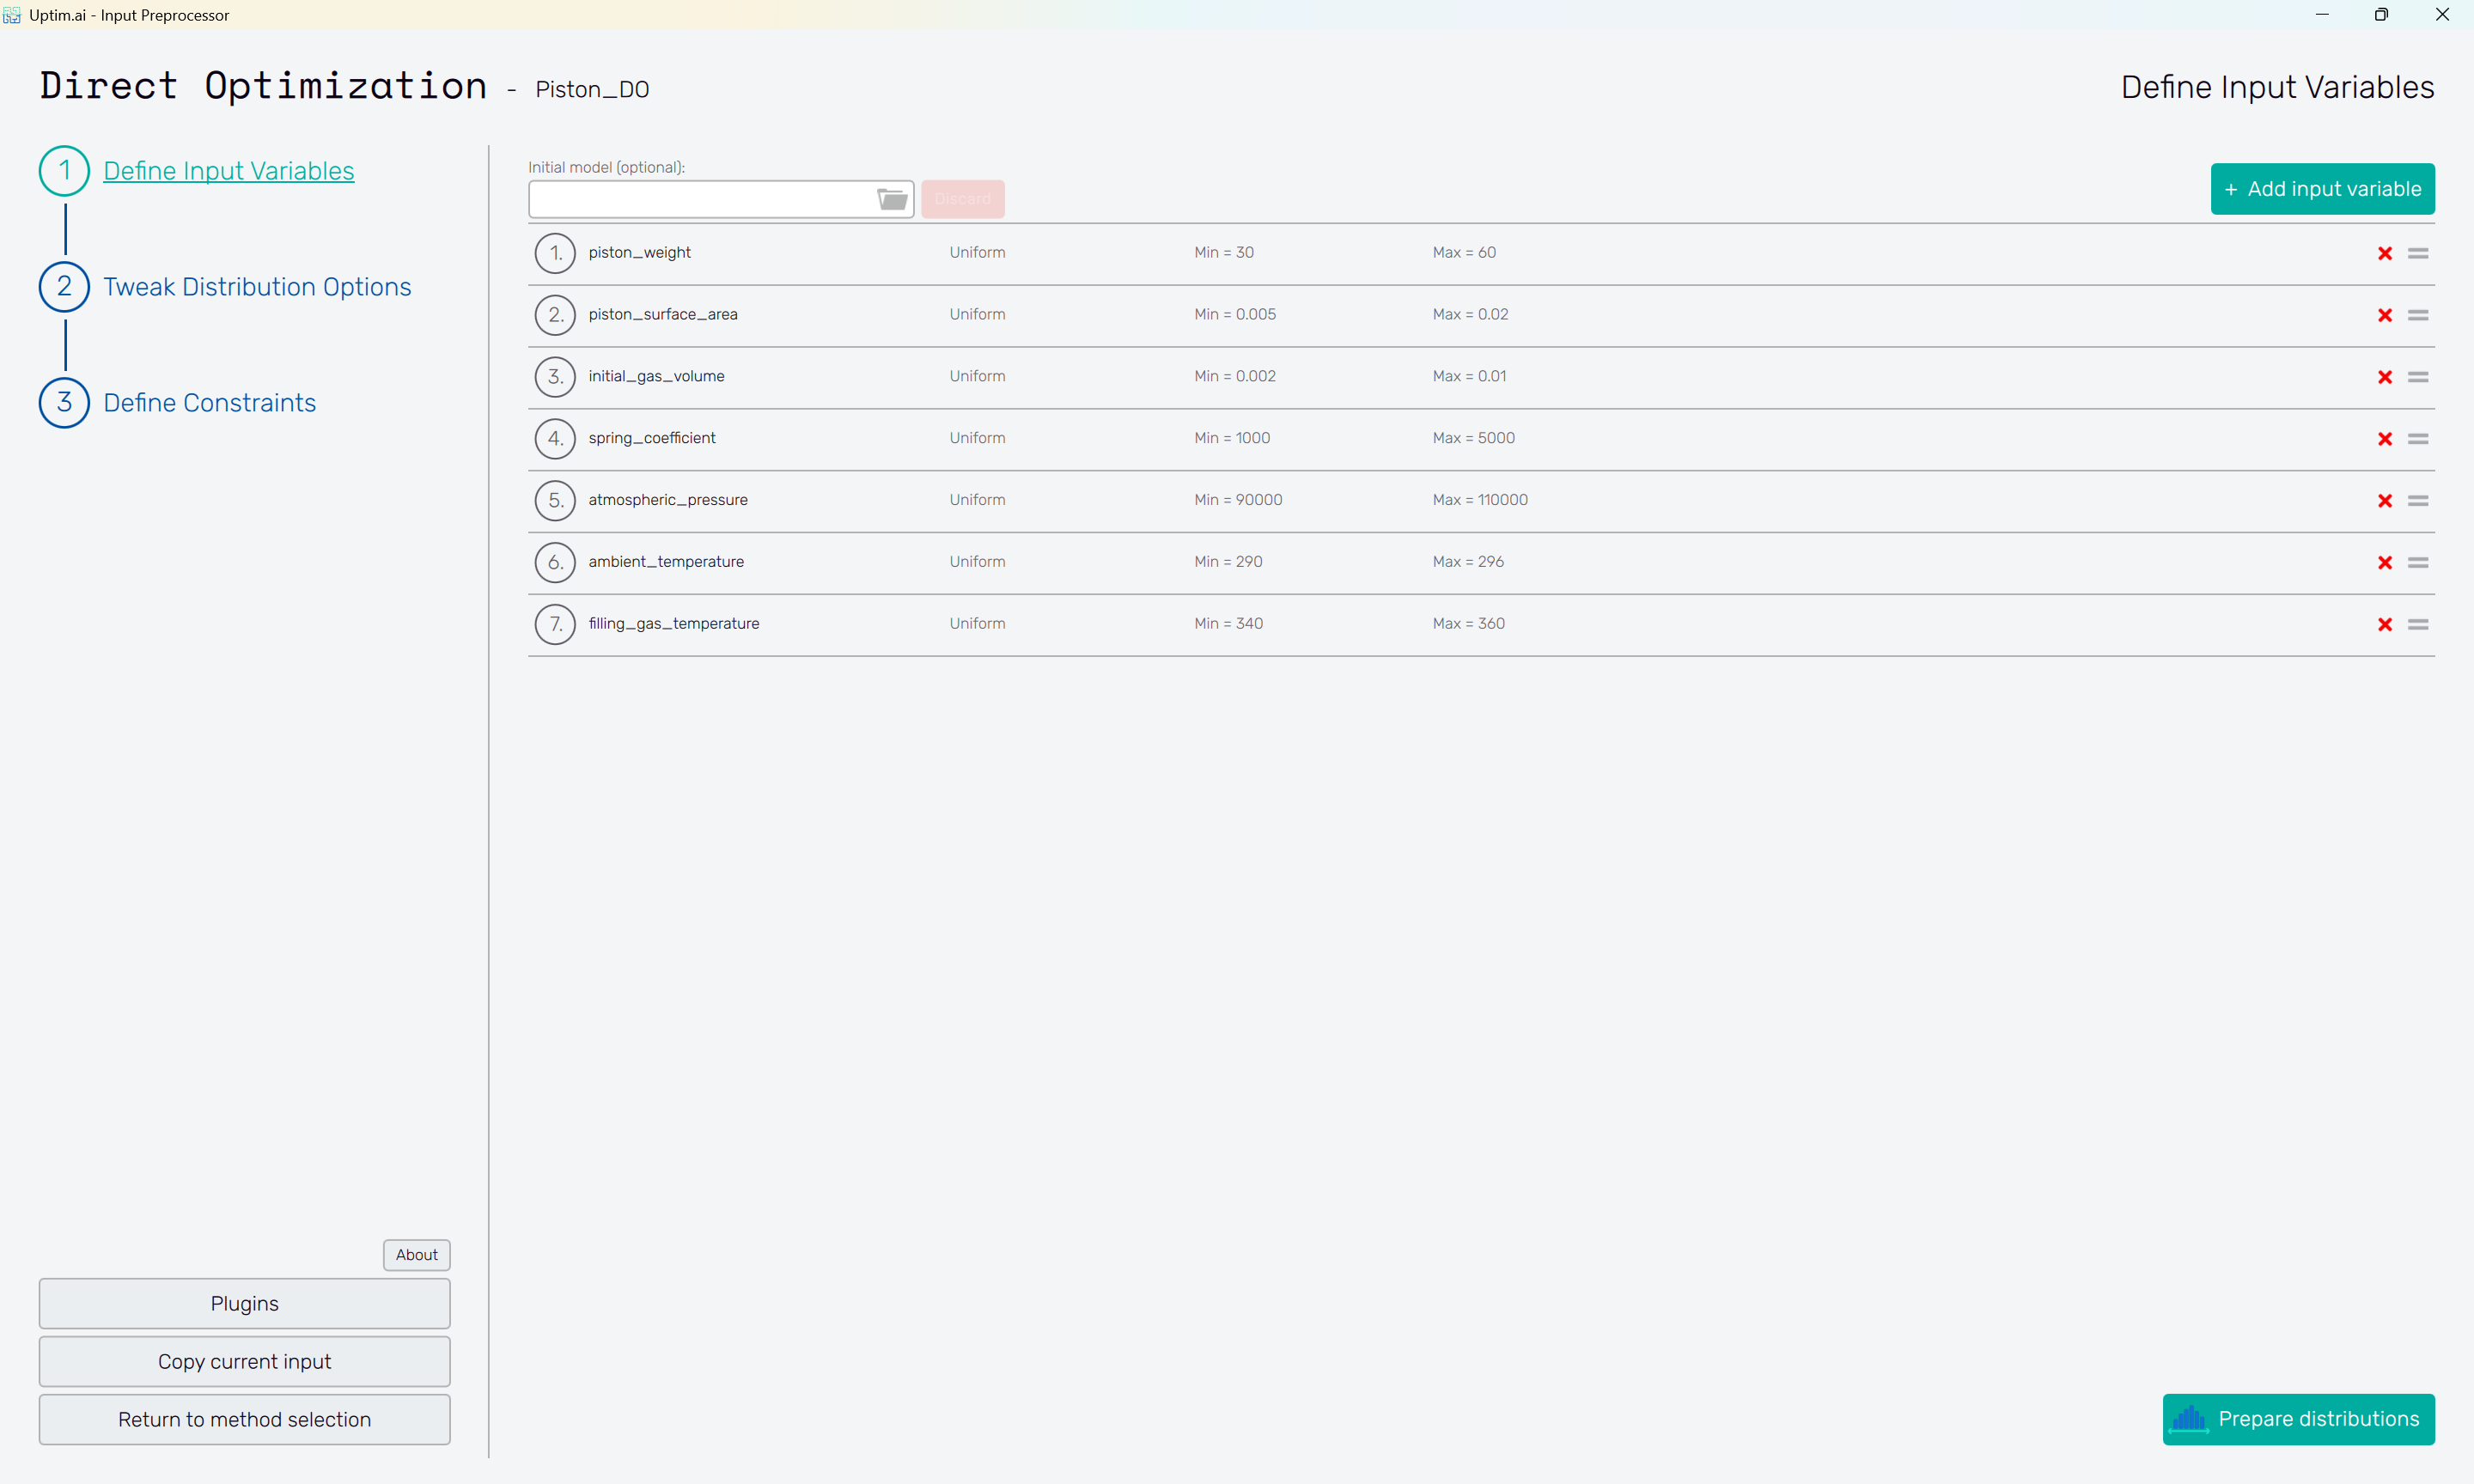Screen dimensions: 2474x1484
Task: Click Prepare distributions button
Action: (2298, 1419)
